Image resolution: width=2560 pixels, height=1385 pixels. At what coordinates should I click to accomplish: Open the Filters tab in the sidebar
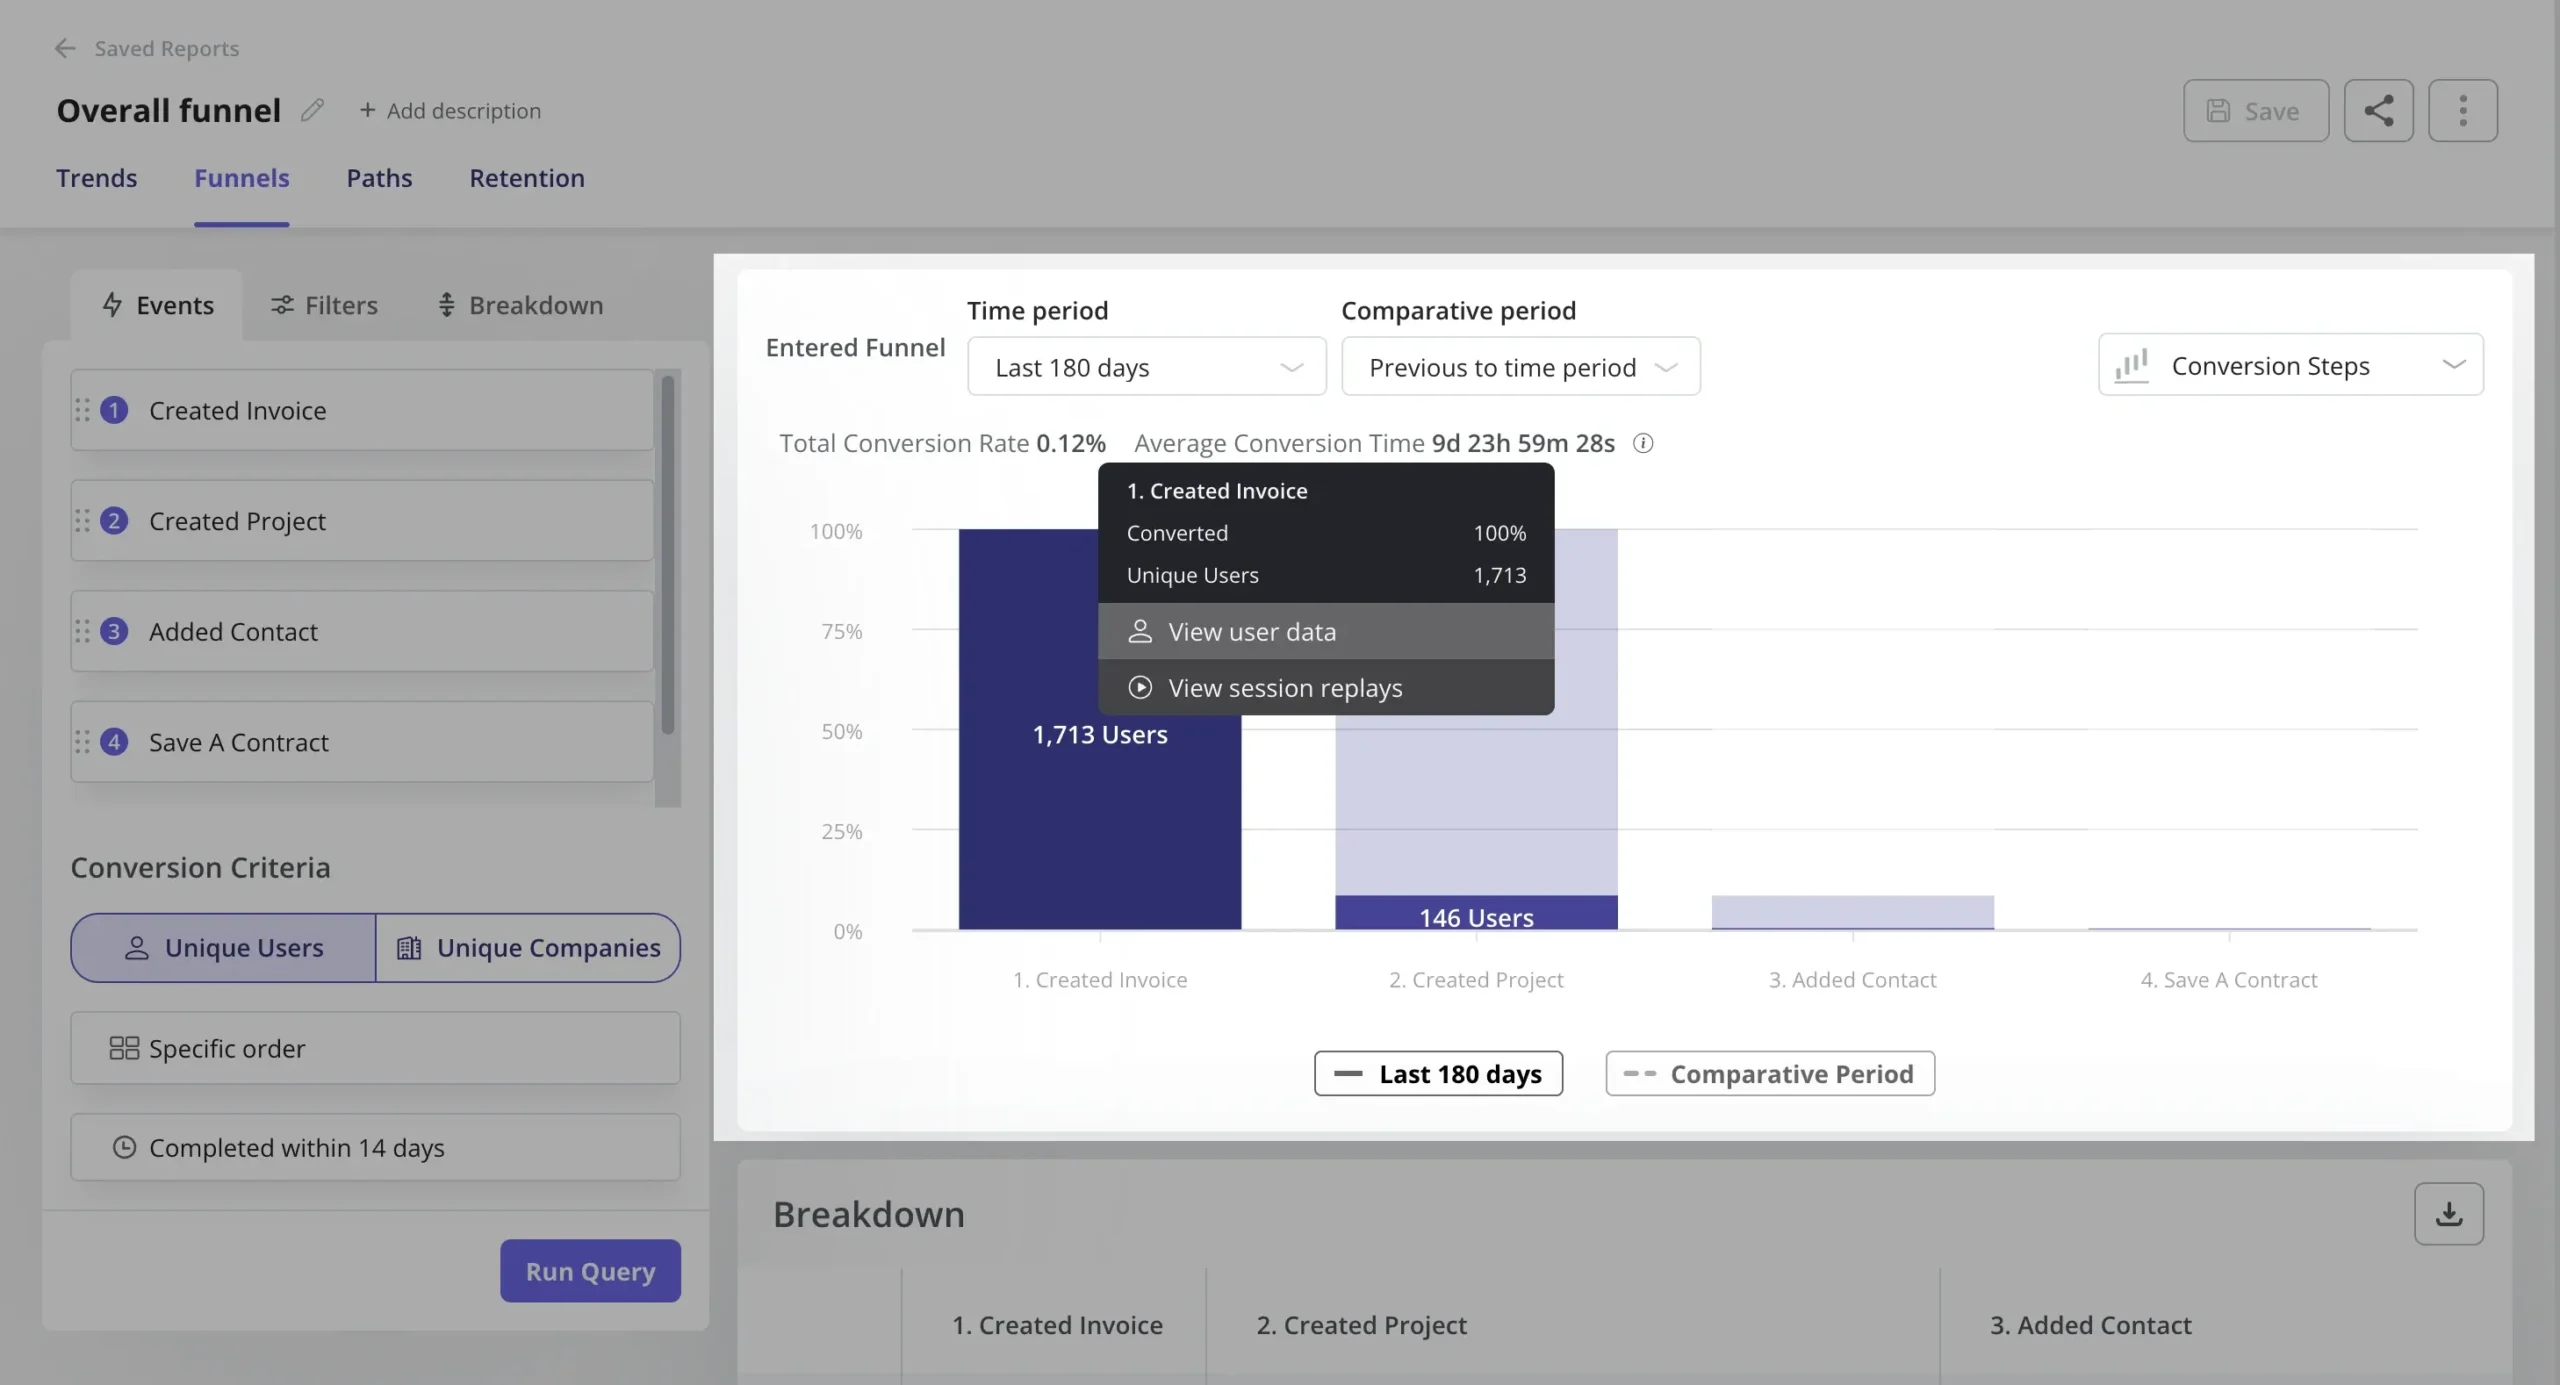coord(324,305)
